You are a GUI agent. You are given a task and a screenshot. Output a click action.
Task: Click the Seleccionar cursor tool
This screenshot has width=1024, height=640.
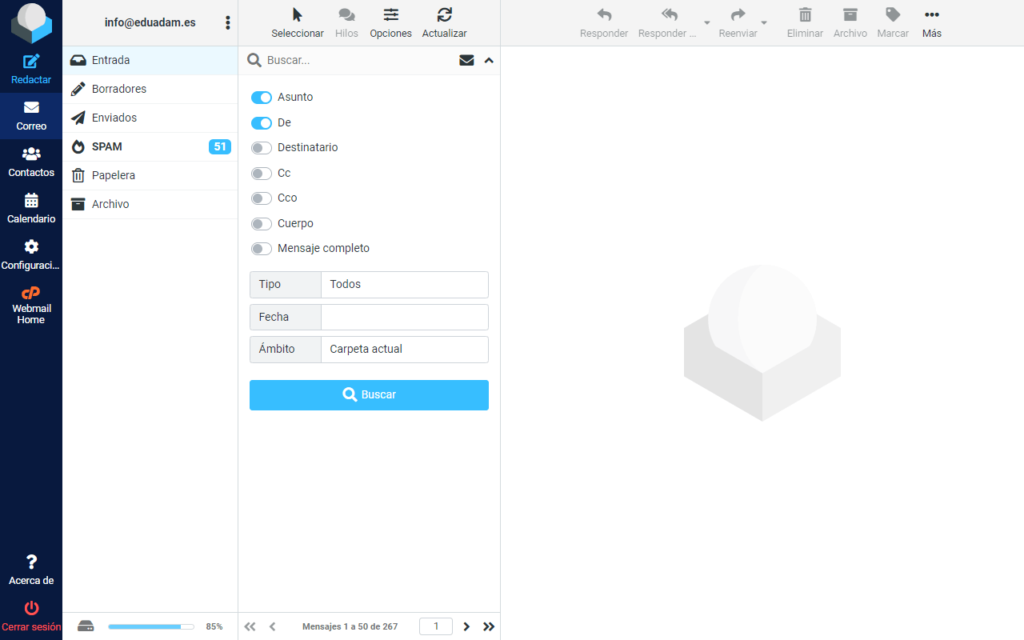297,15
